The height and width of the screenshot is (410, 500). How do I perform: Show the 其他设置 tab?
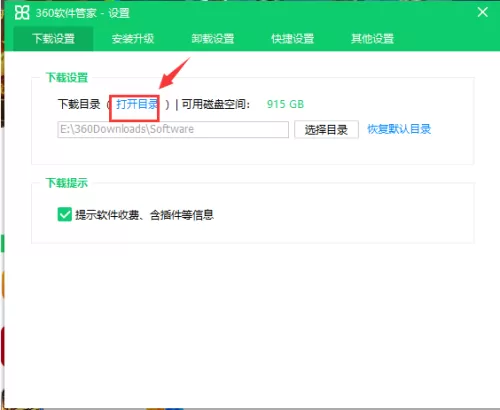[372, 39]
